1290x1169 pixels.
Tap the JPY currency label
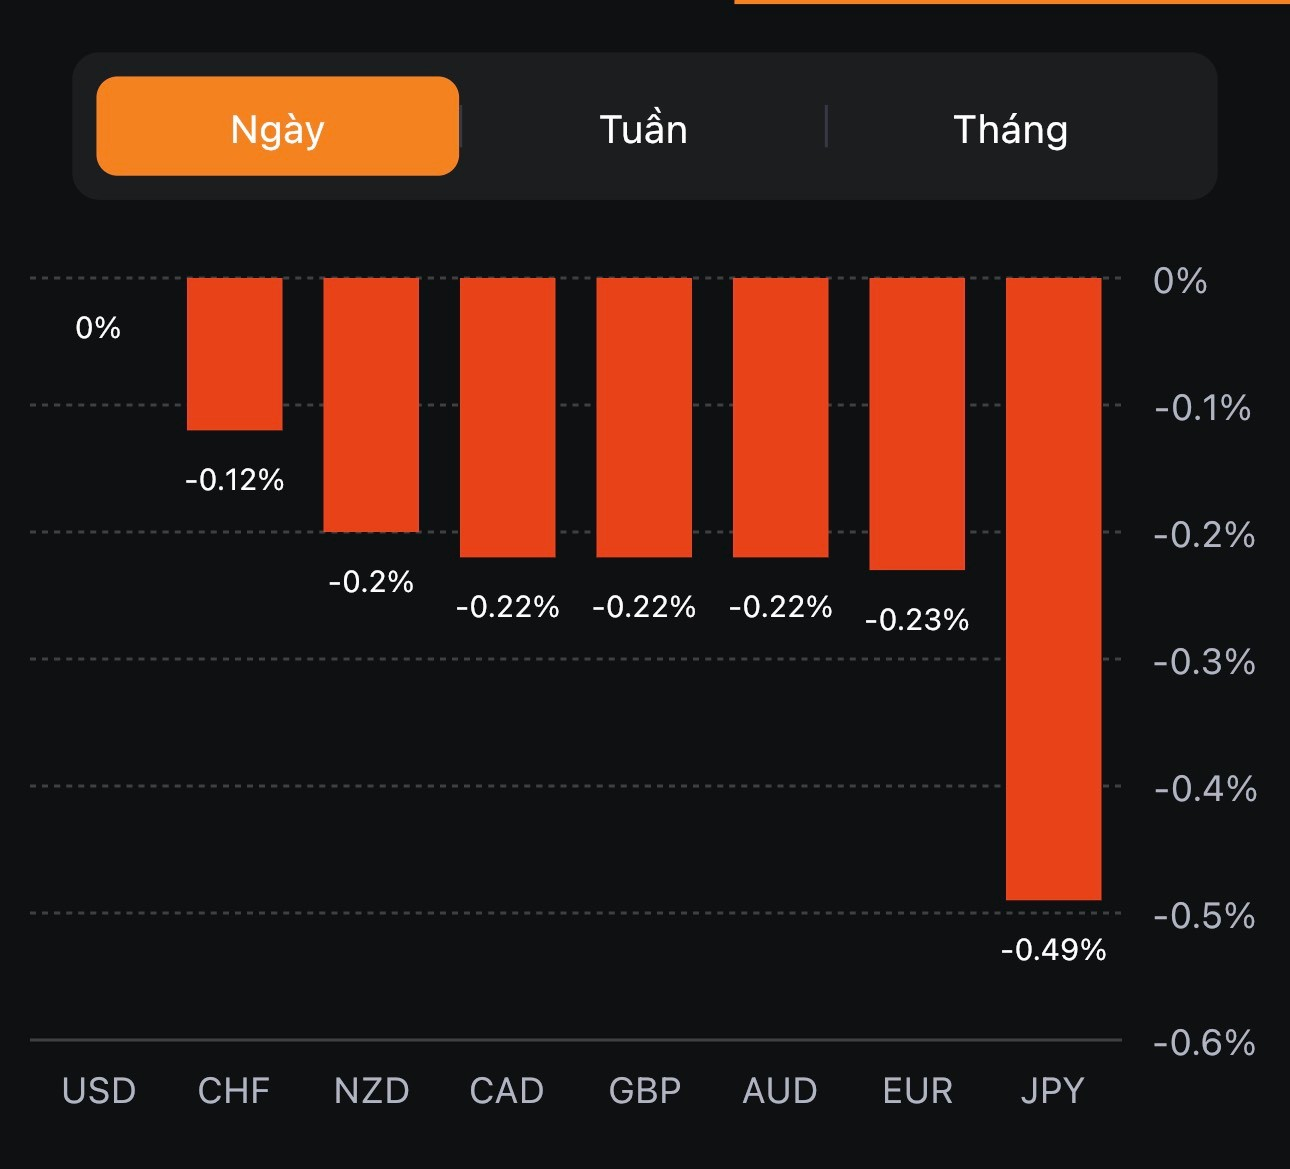click(x=1052, y=1090)
